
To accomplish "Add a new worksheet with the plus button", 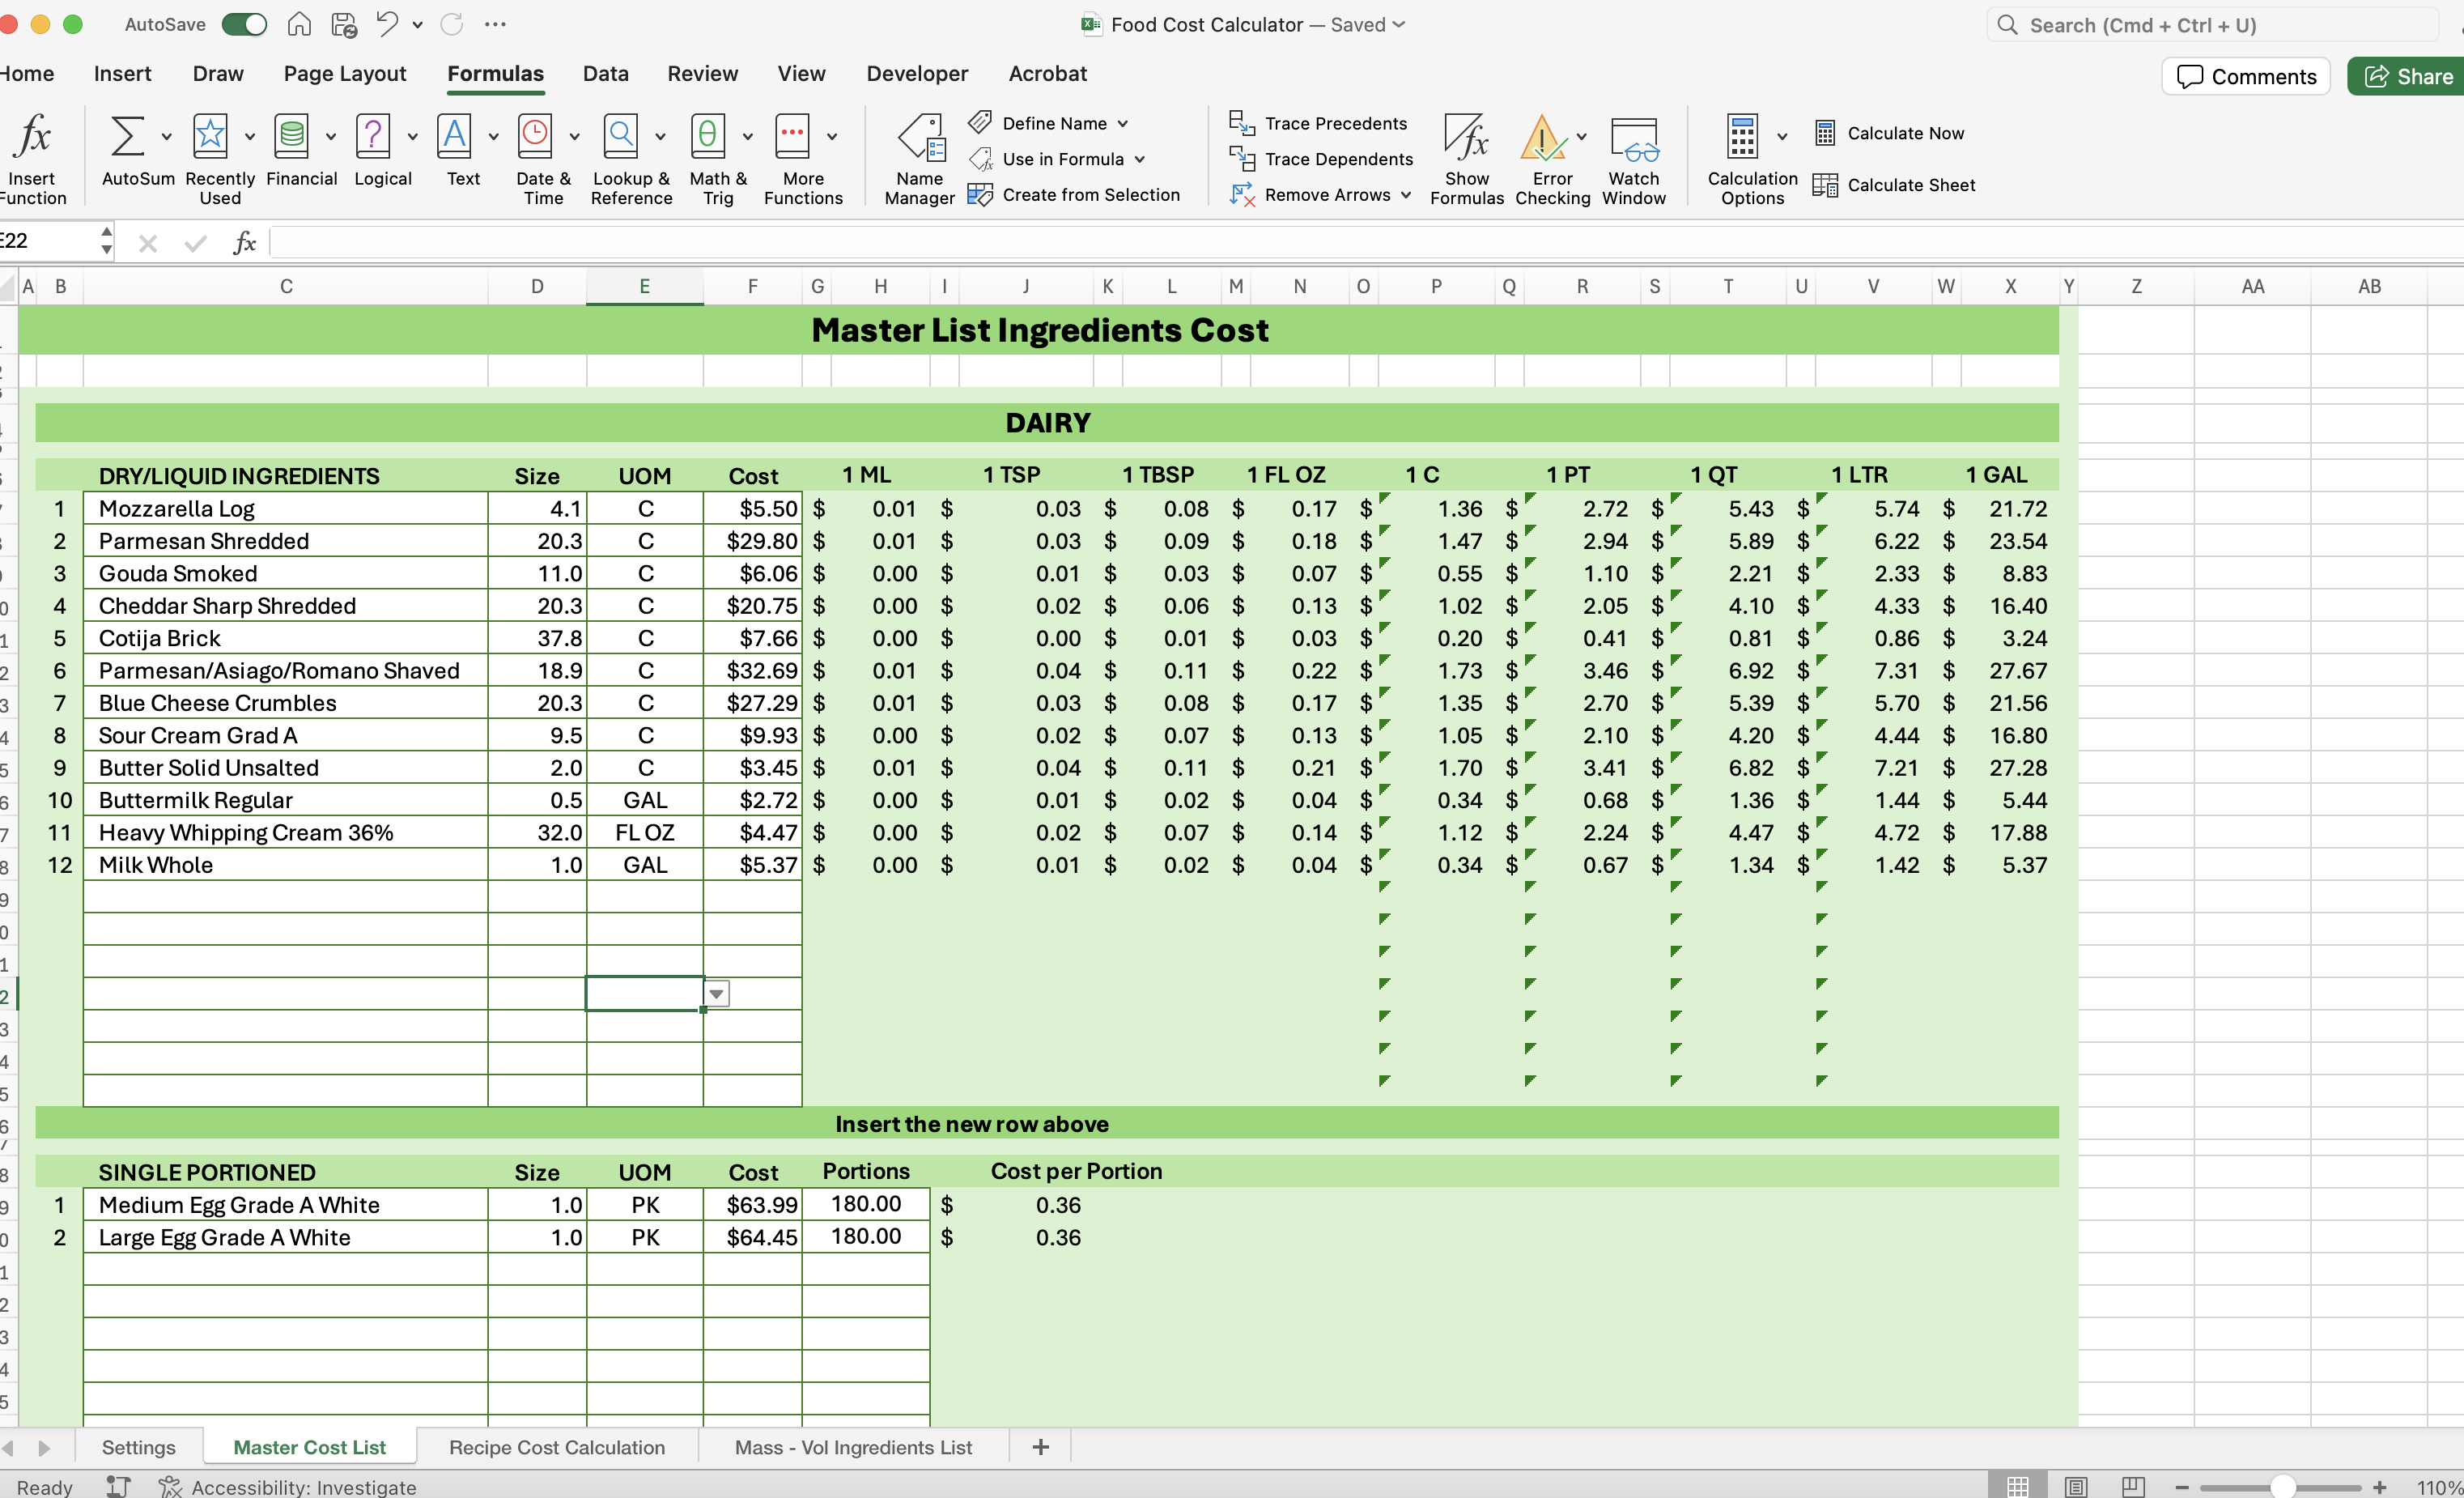I will (1040, 1447).
